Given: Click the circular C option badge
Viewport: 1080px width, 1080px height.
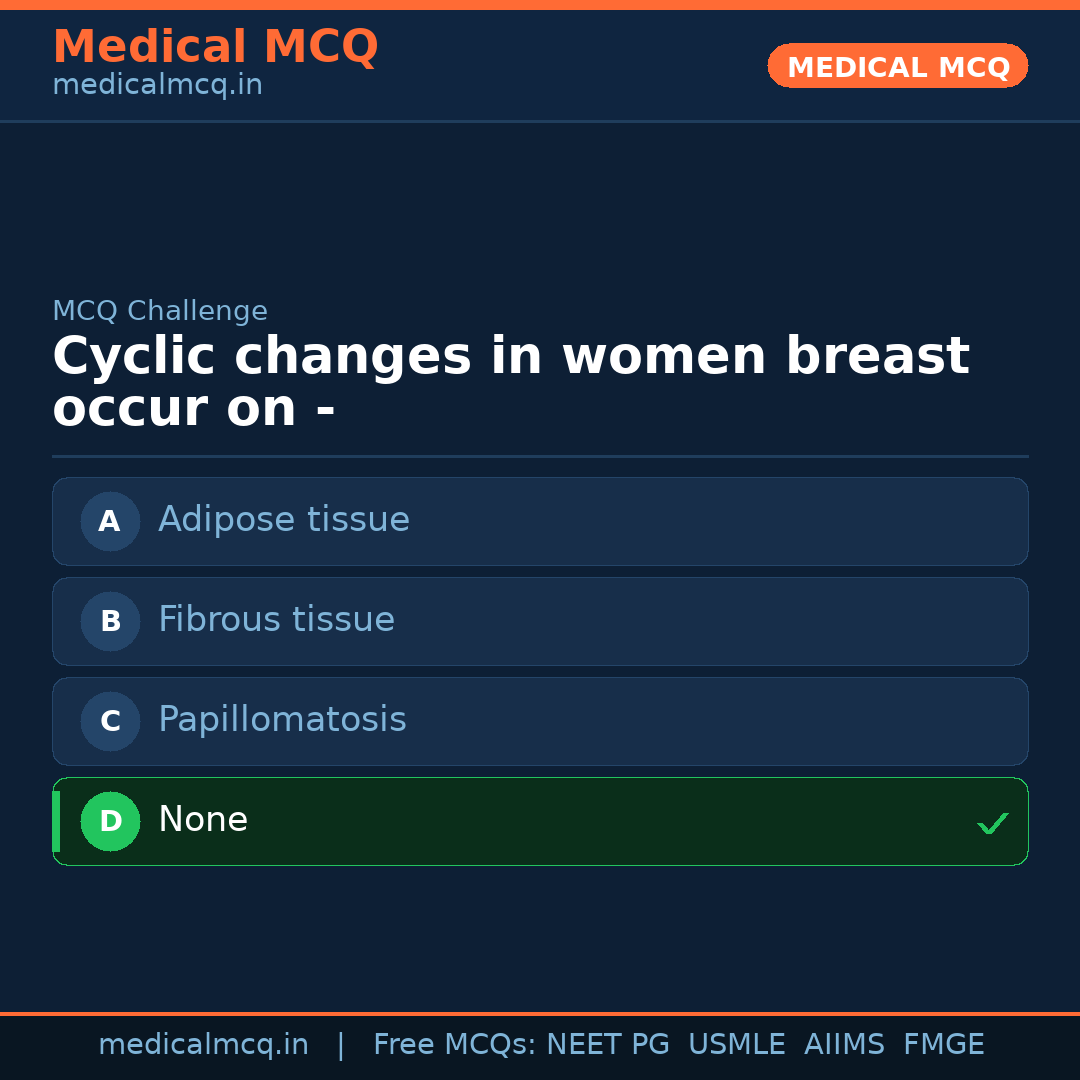Looking at the screenshot, I should click(110, 721).
